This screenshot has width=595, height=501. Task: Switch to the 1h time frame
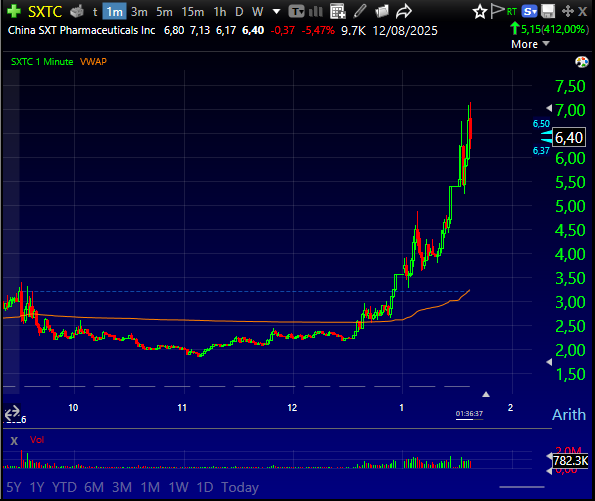click(x=220, y=12)
